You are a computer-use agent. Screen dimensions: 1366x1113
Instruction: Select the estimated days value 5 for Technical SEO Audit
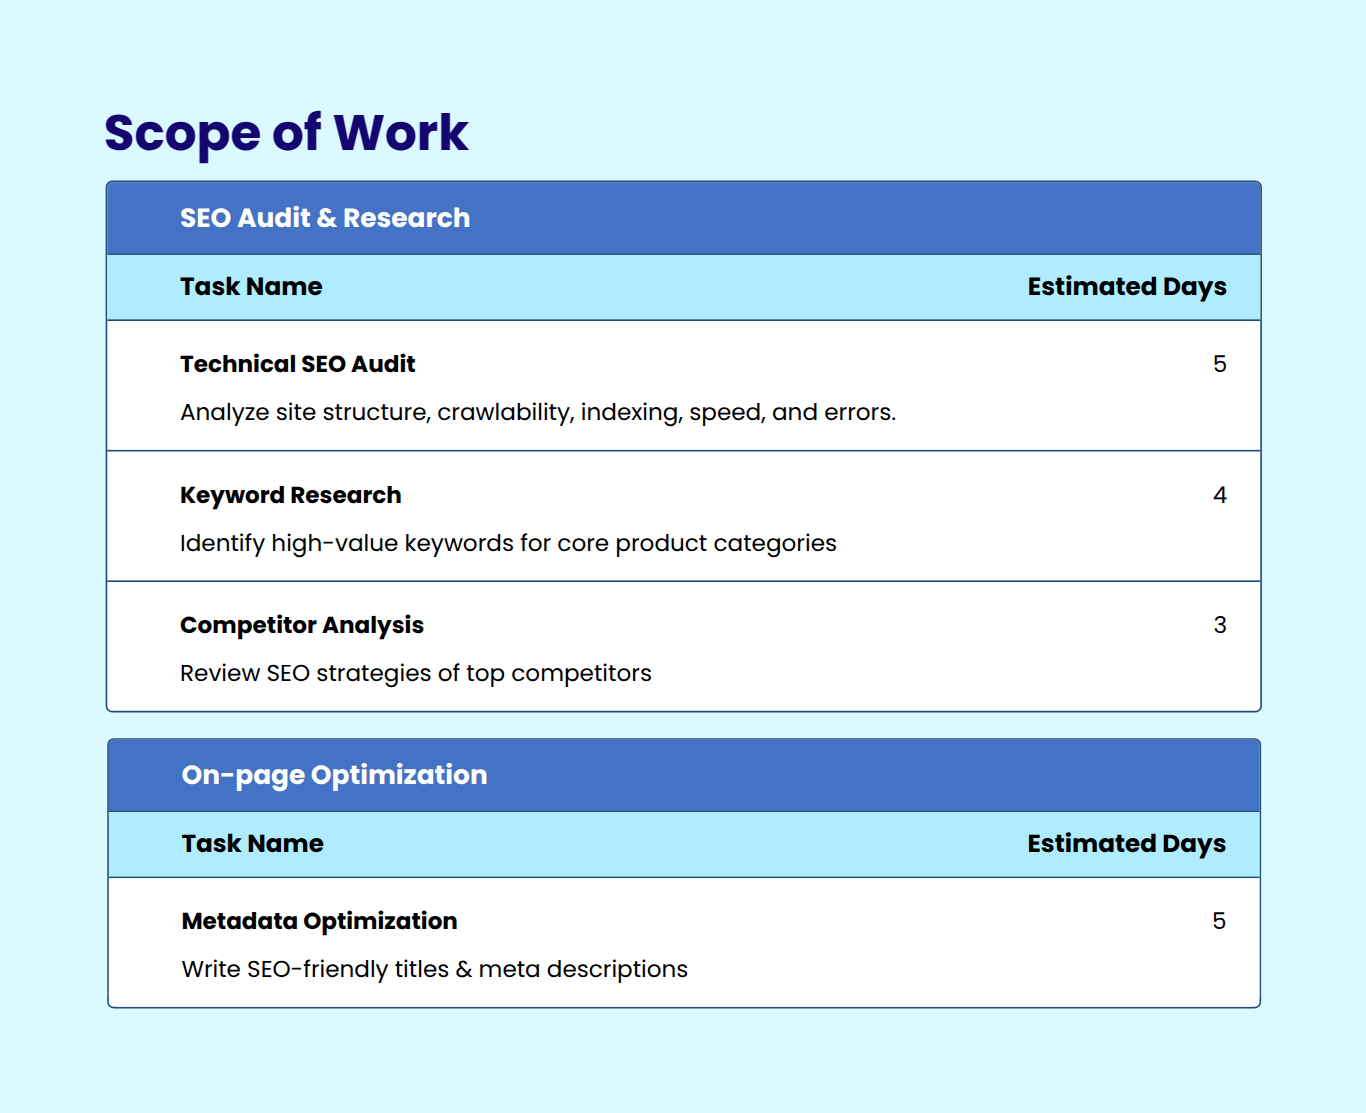pyautogui.click(x=1220, y=364)
